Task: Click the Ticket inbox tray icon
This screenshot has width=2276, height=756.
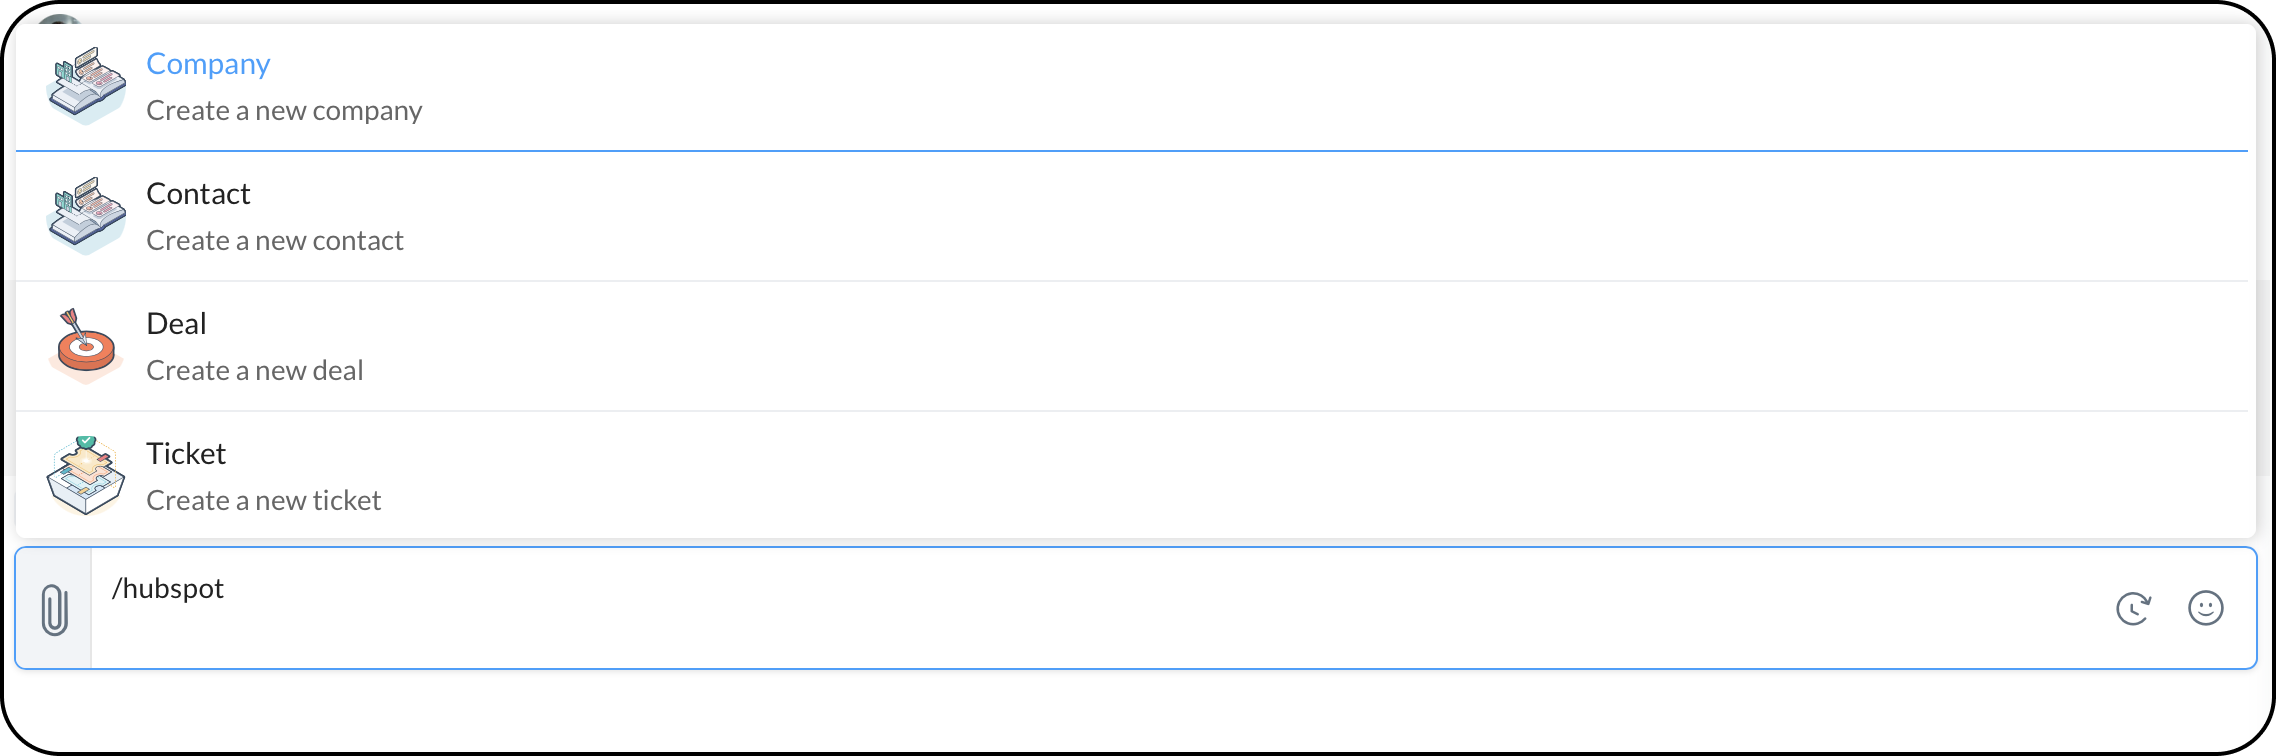Action: click(x=86, y=475)
